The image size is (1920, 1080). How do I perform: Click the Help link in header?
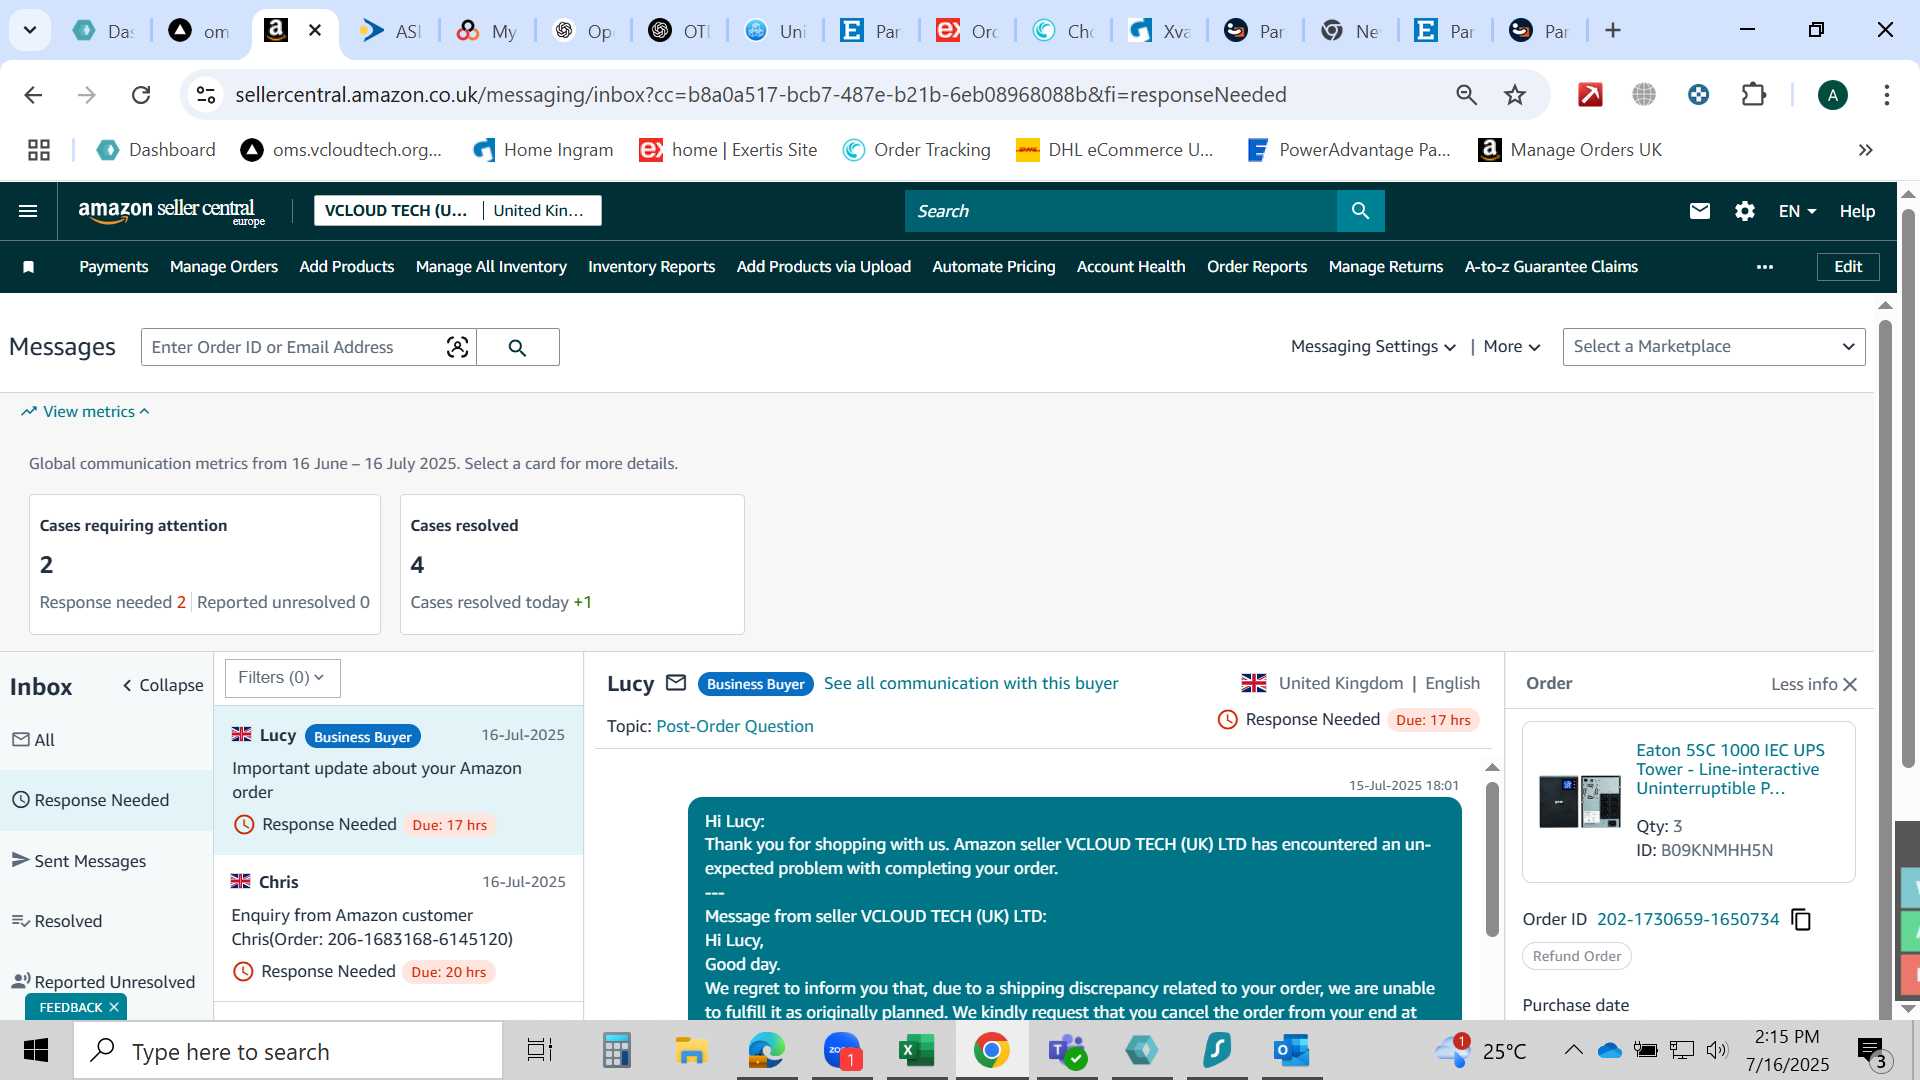(1857, 211)
